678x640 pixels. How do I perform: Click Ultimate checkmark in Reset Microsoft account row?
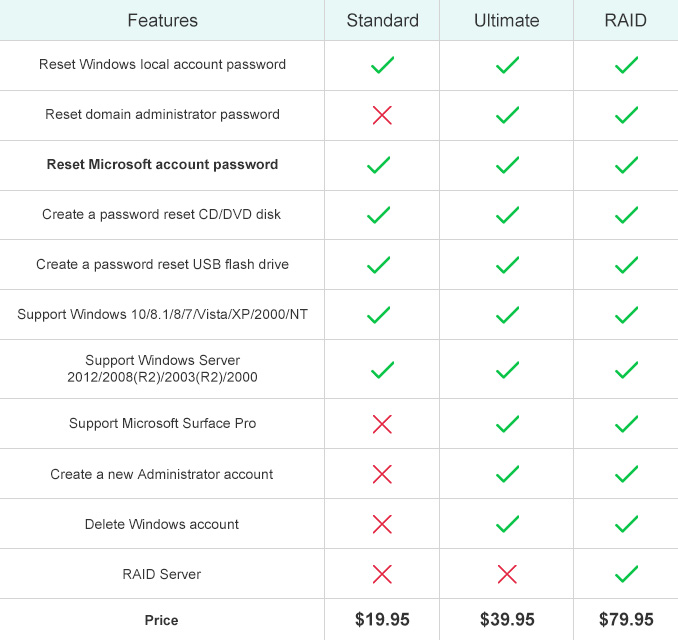pyautogui.click(x=507, y=165)
